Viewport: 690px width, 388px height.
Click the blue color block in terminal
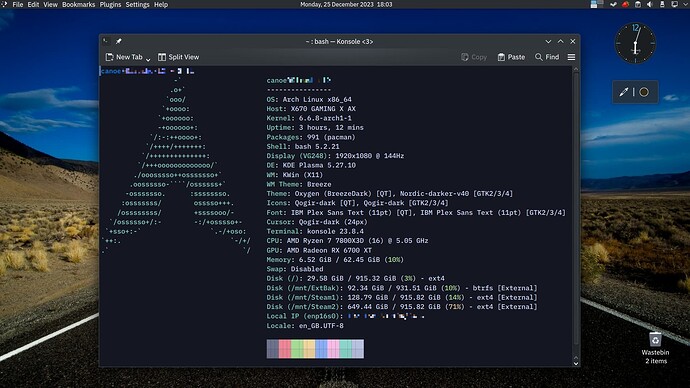coord(321,348)
